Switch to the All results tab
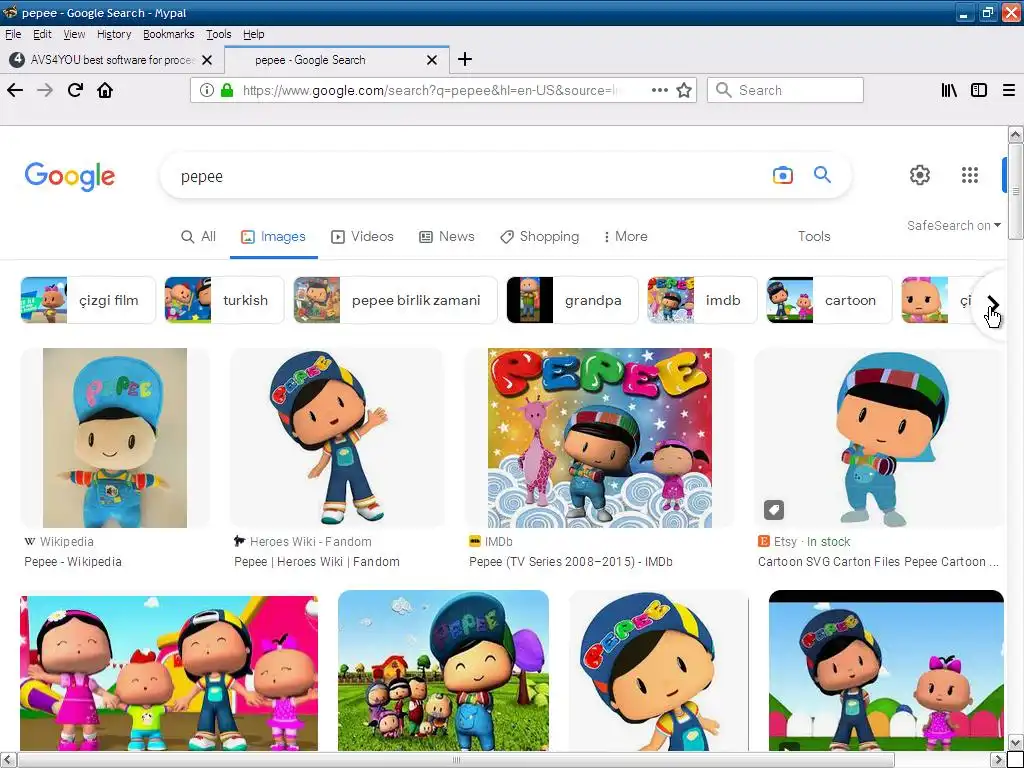The height and width of the screenshot is (768, 1024). [x=198, y=236]
